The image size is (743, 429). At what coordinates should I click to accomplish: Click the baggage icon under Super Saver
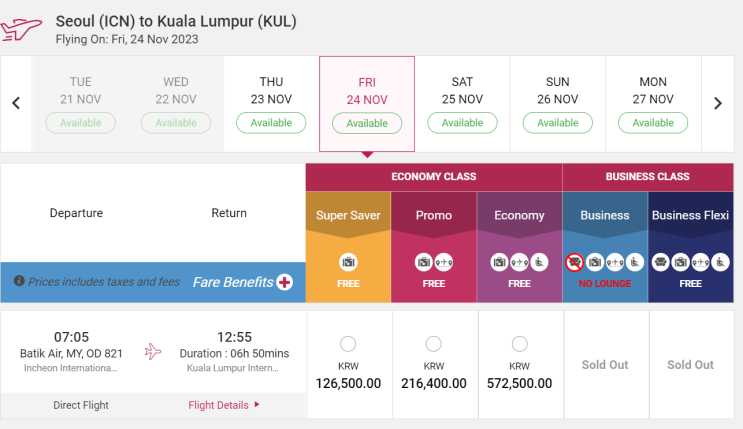(348, 262)
